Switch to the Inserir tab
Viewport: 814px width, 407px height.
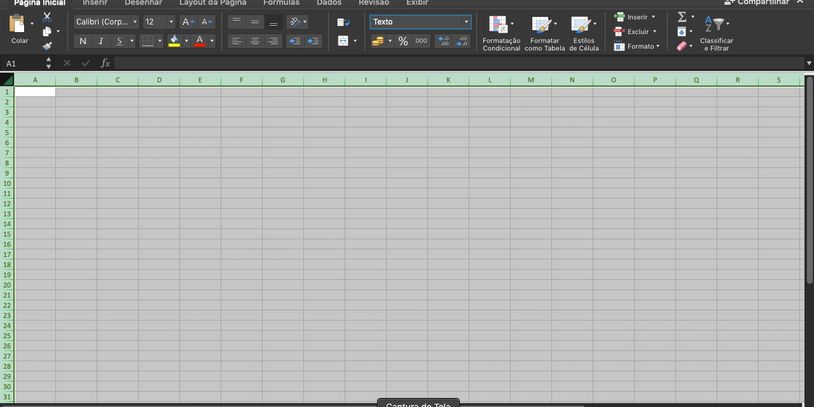[x=95, y=3]
